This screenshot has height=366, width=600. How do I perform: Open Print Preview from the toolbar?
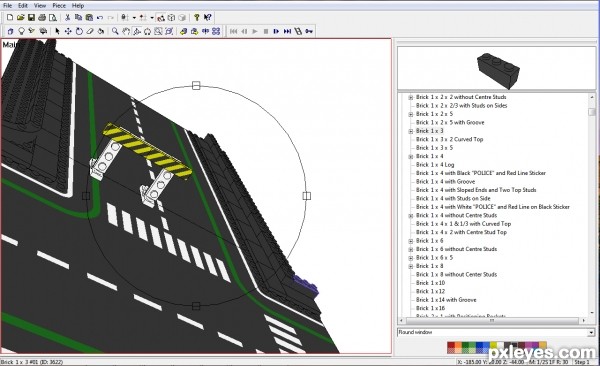click(x=53, y=18)
